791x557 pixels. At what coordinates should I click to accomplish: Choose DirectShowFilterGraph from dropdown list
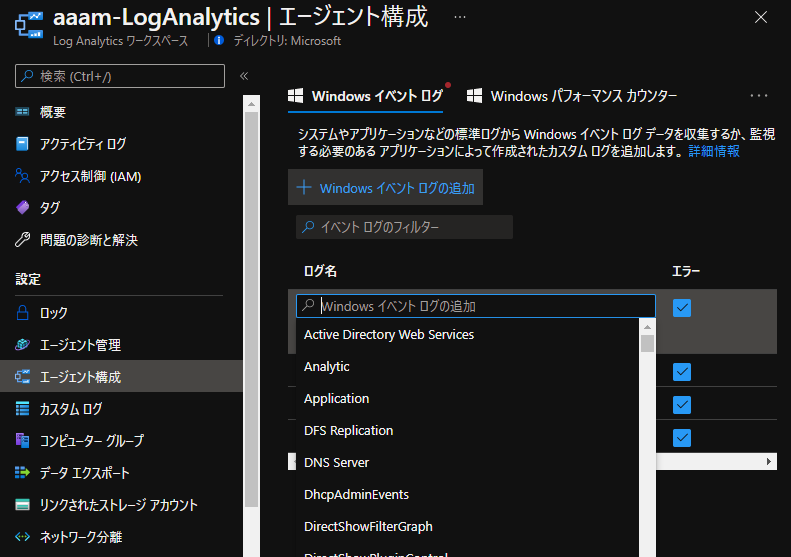pos(467,526)
